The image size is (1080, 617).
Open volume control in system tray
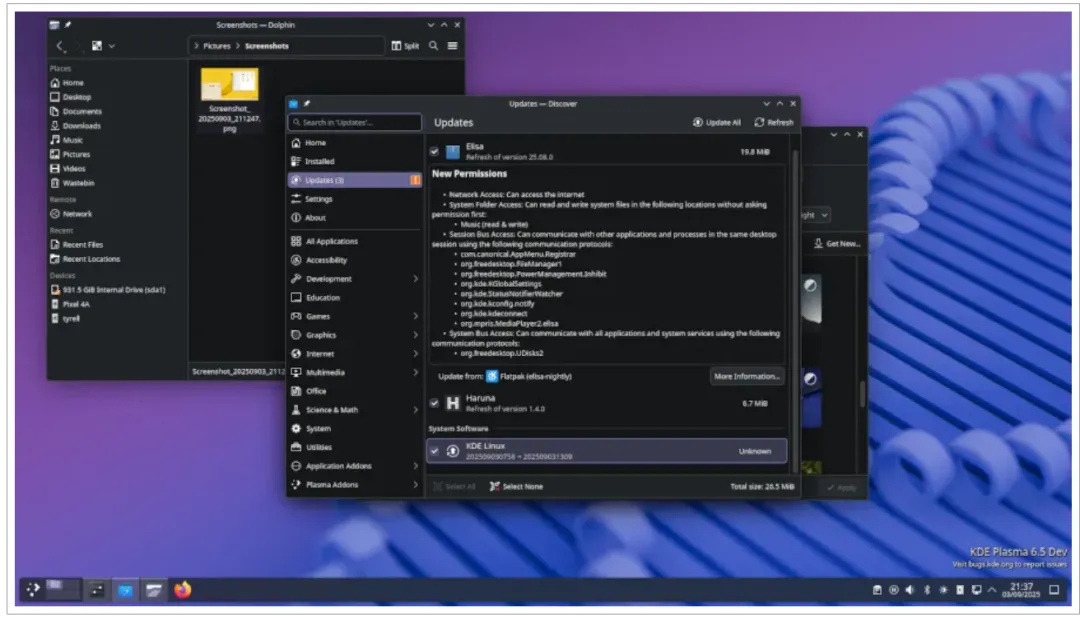(x=910, y=589)
